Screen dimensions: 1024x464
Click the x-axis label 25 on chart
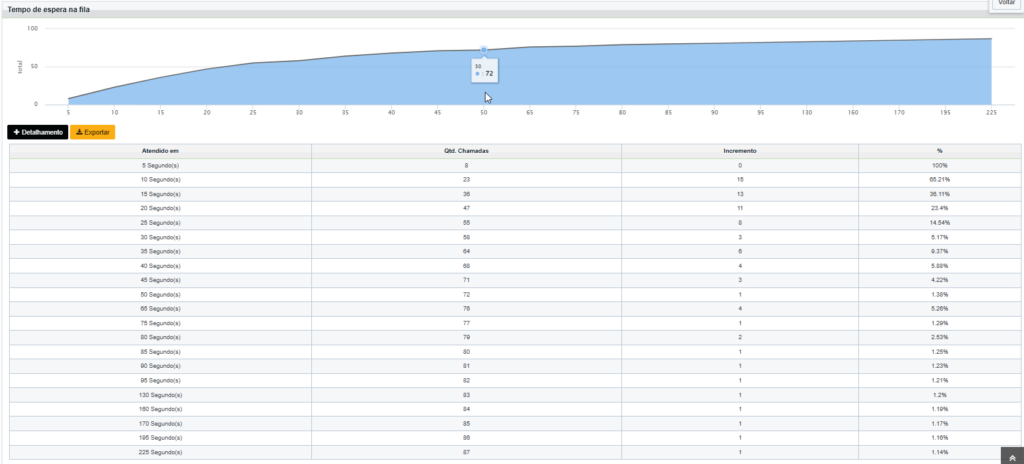point(253,112)
